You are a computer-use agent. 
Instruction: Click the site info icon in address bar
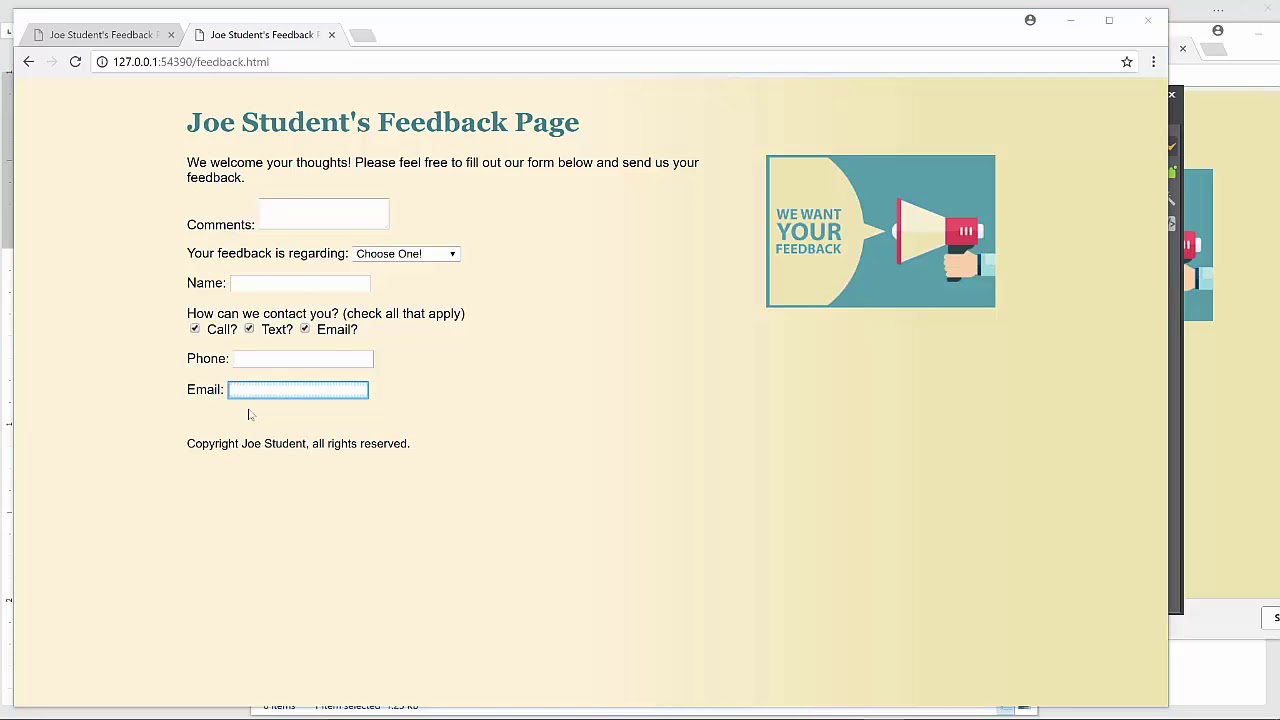pos(102,62)
